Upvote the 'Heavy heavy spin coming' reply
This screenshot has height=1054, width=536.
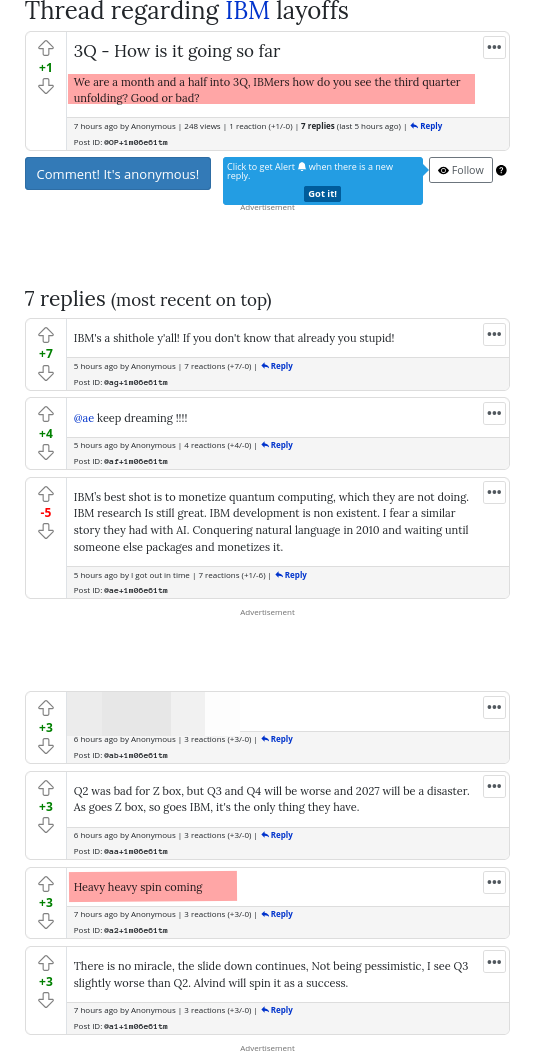click(x=46, y=884)
